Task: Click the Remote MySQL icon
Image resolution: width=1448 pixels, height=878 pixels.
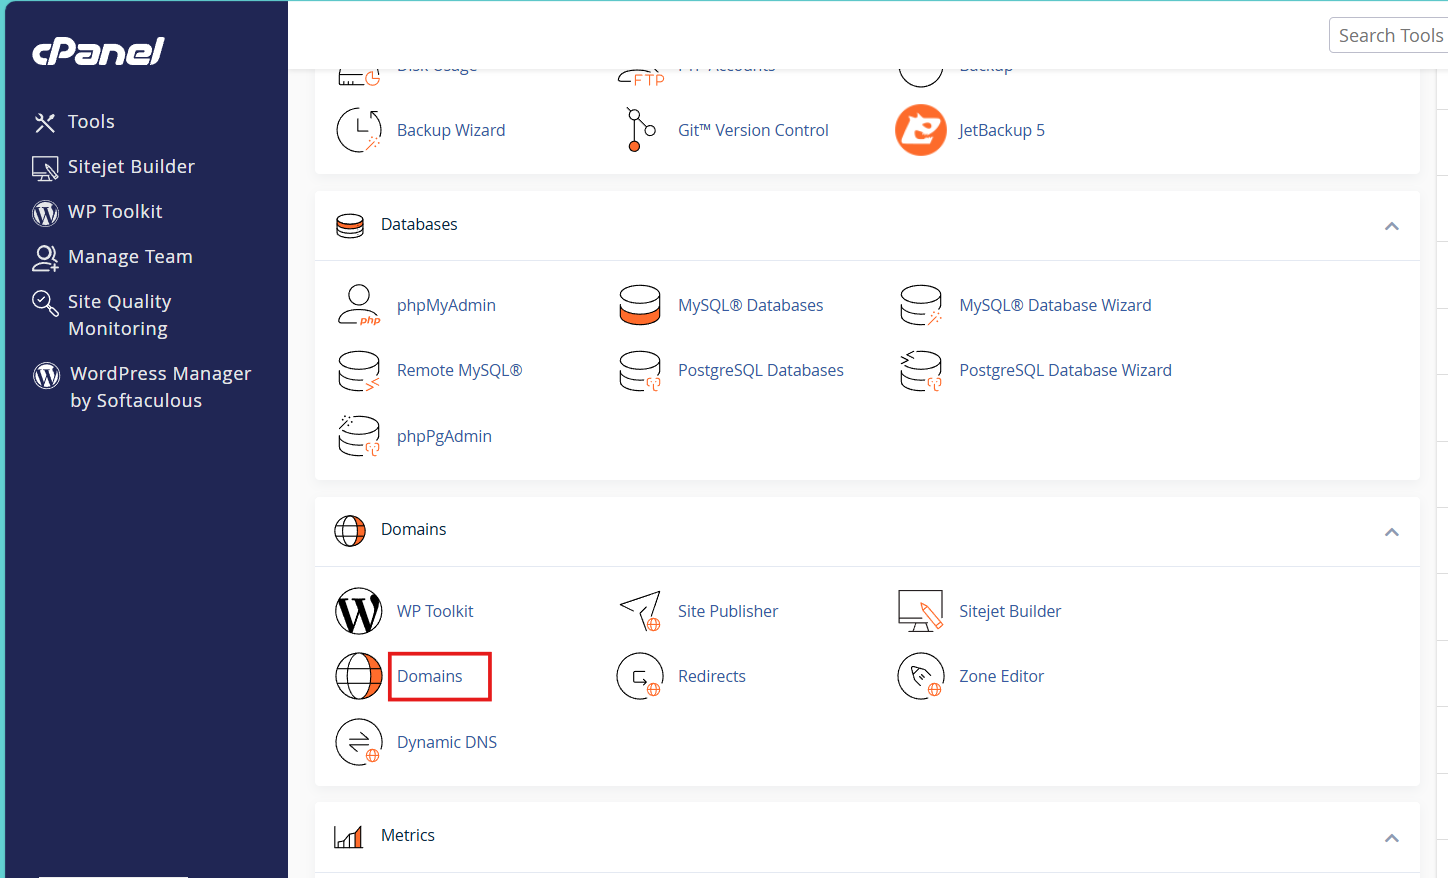Action: click(x=359, y=371)
